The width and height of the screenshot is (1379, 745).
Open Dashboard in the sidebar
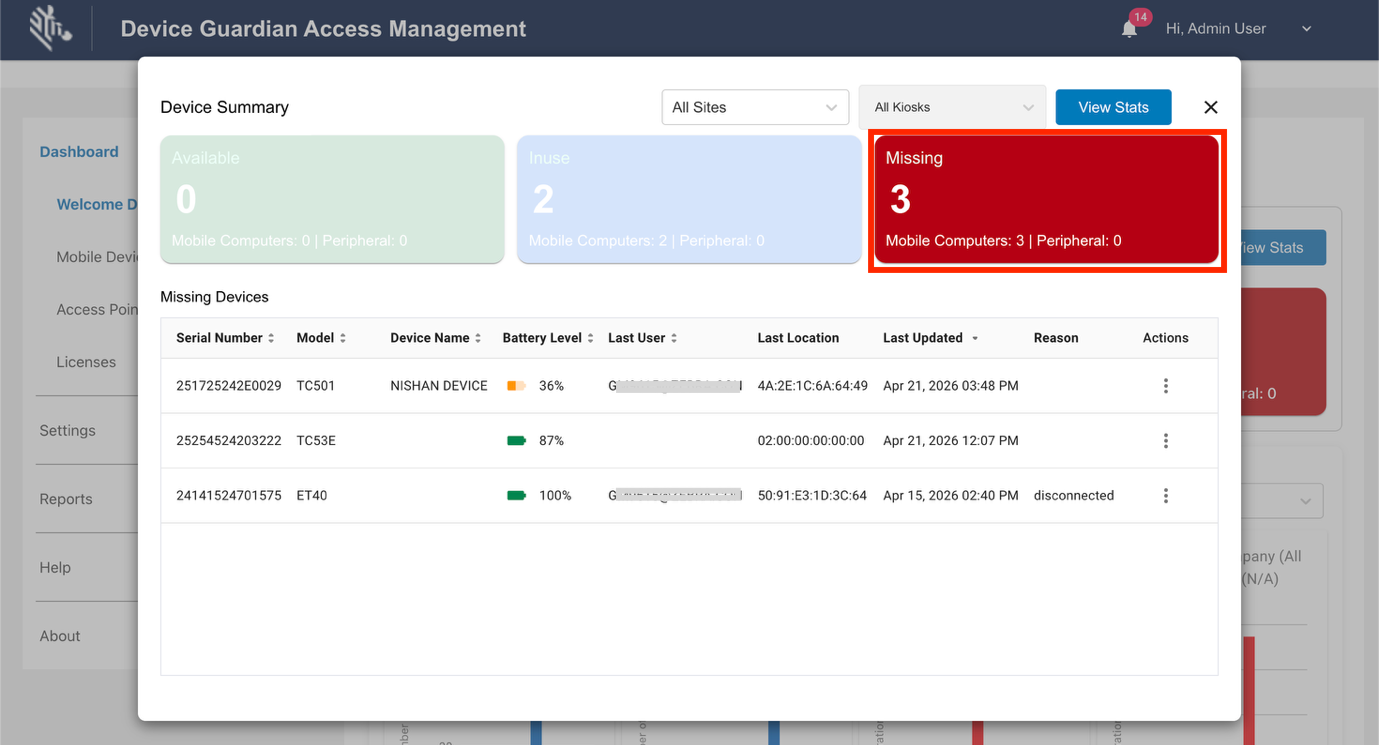point(79,152)
